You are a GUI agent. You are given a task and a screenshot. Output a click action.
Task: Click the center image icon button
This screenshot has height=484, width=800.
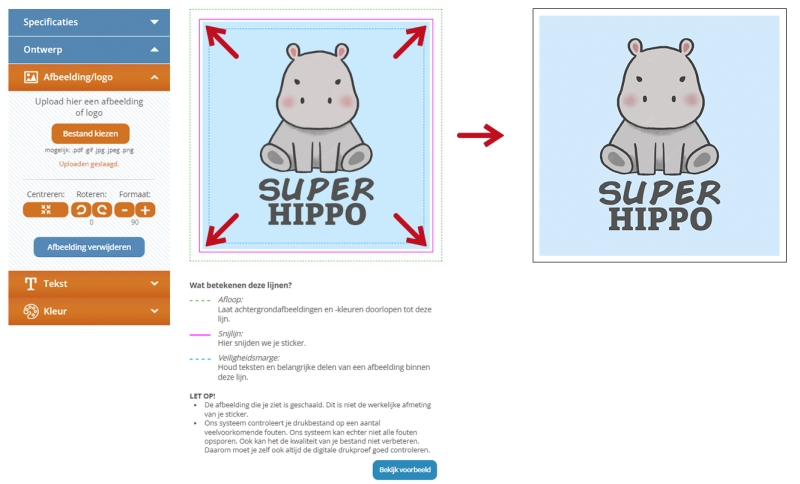45,210
